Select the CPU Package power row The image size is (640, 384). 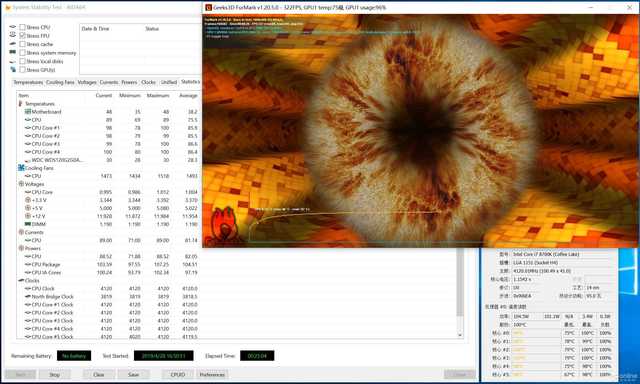click(108, 264)
